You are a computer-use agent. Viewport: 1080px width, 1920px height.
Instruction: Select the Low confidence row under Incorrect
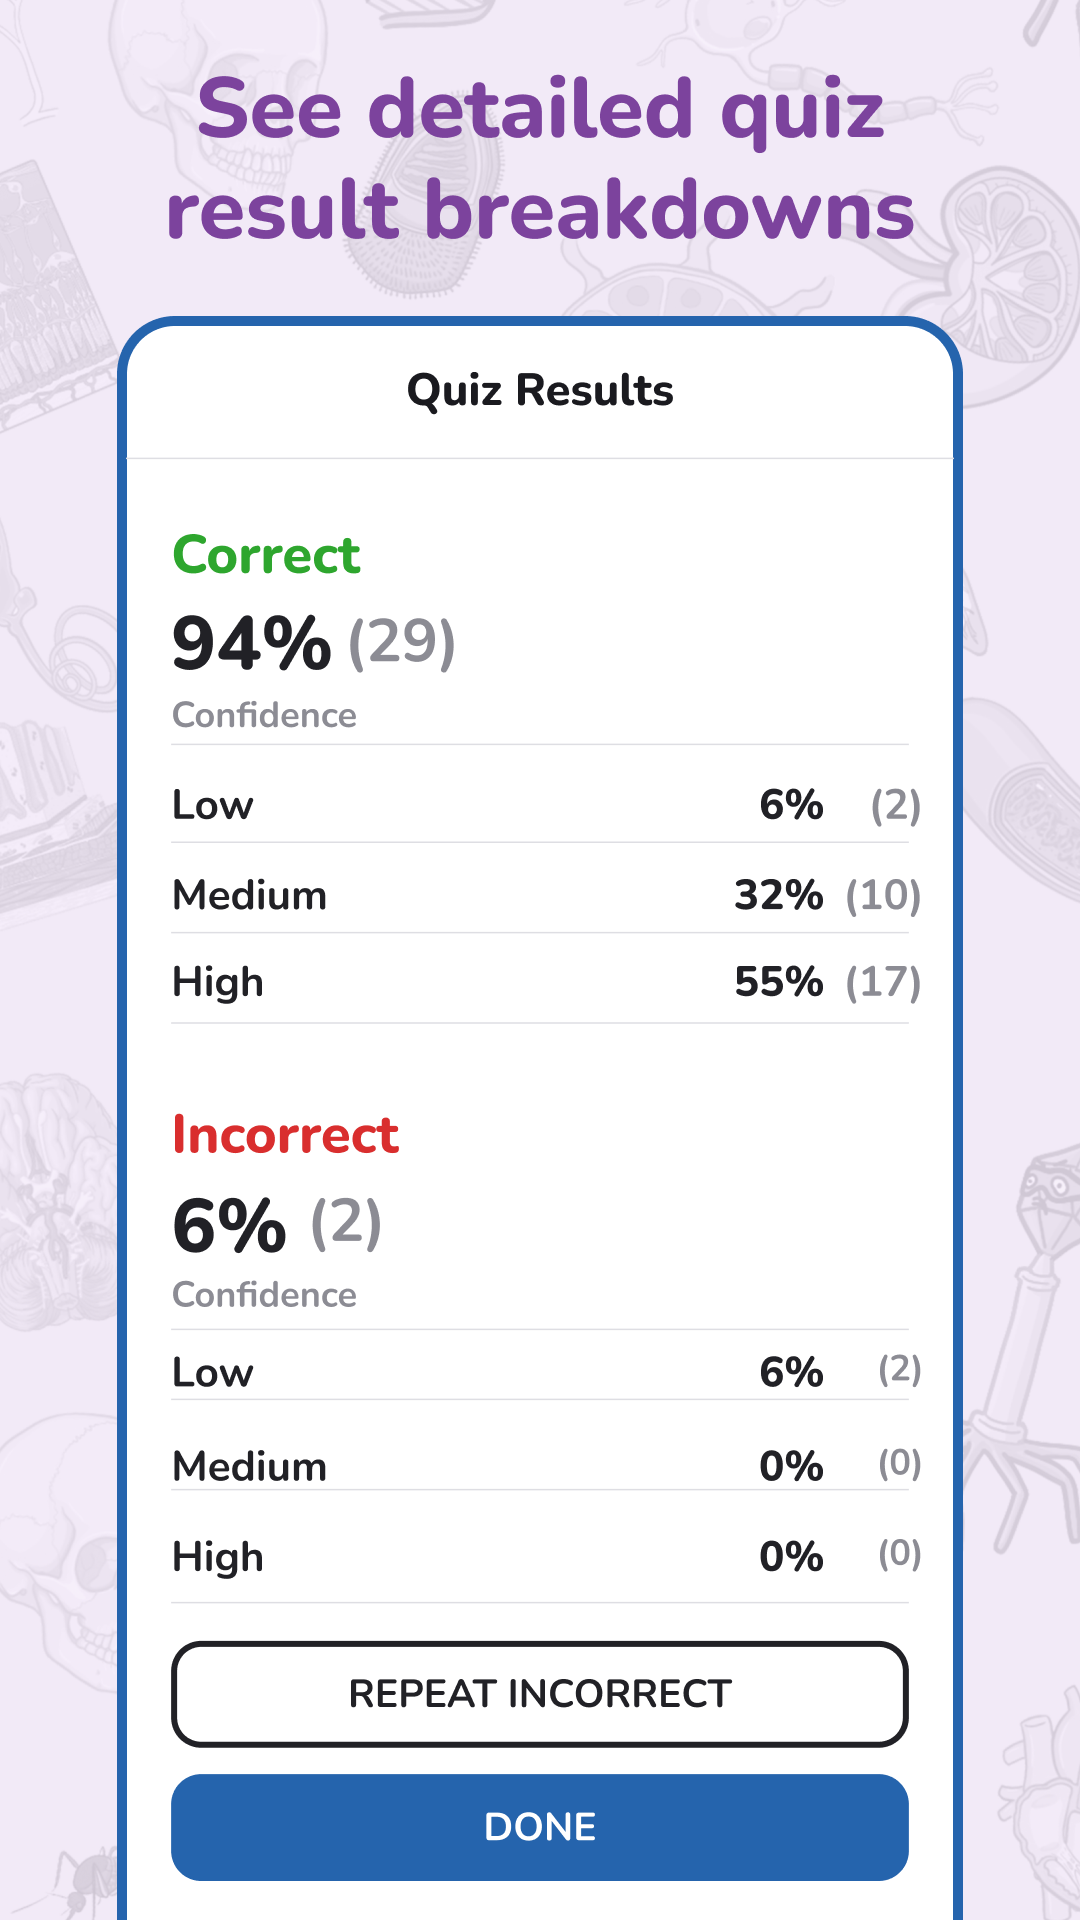pyautogui.click(x=540, y=1371)
